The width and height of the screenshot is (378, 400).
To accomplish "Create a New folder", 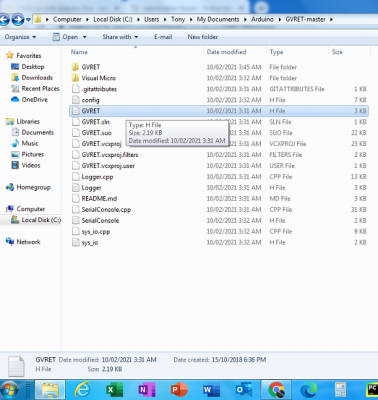I will click(x=203, y=37).
